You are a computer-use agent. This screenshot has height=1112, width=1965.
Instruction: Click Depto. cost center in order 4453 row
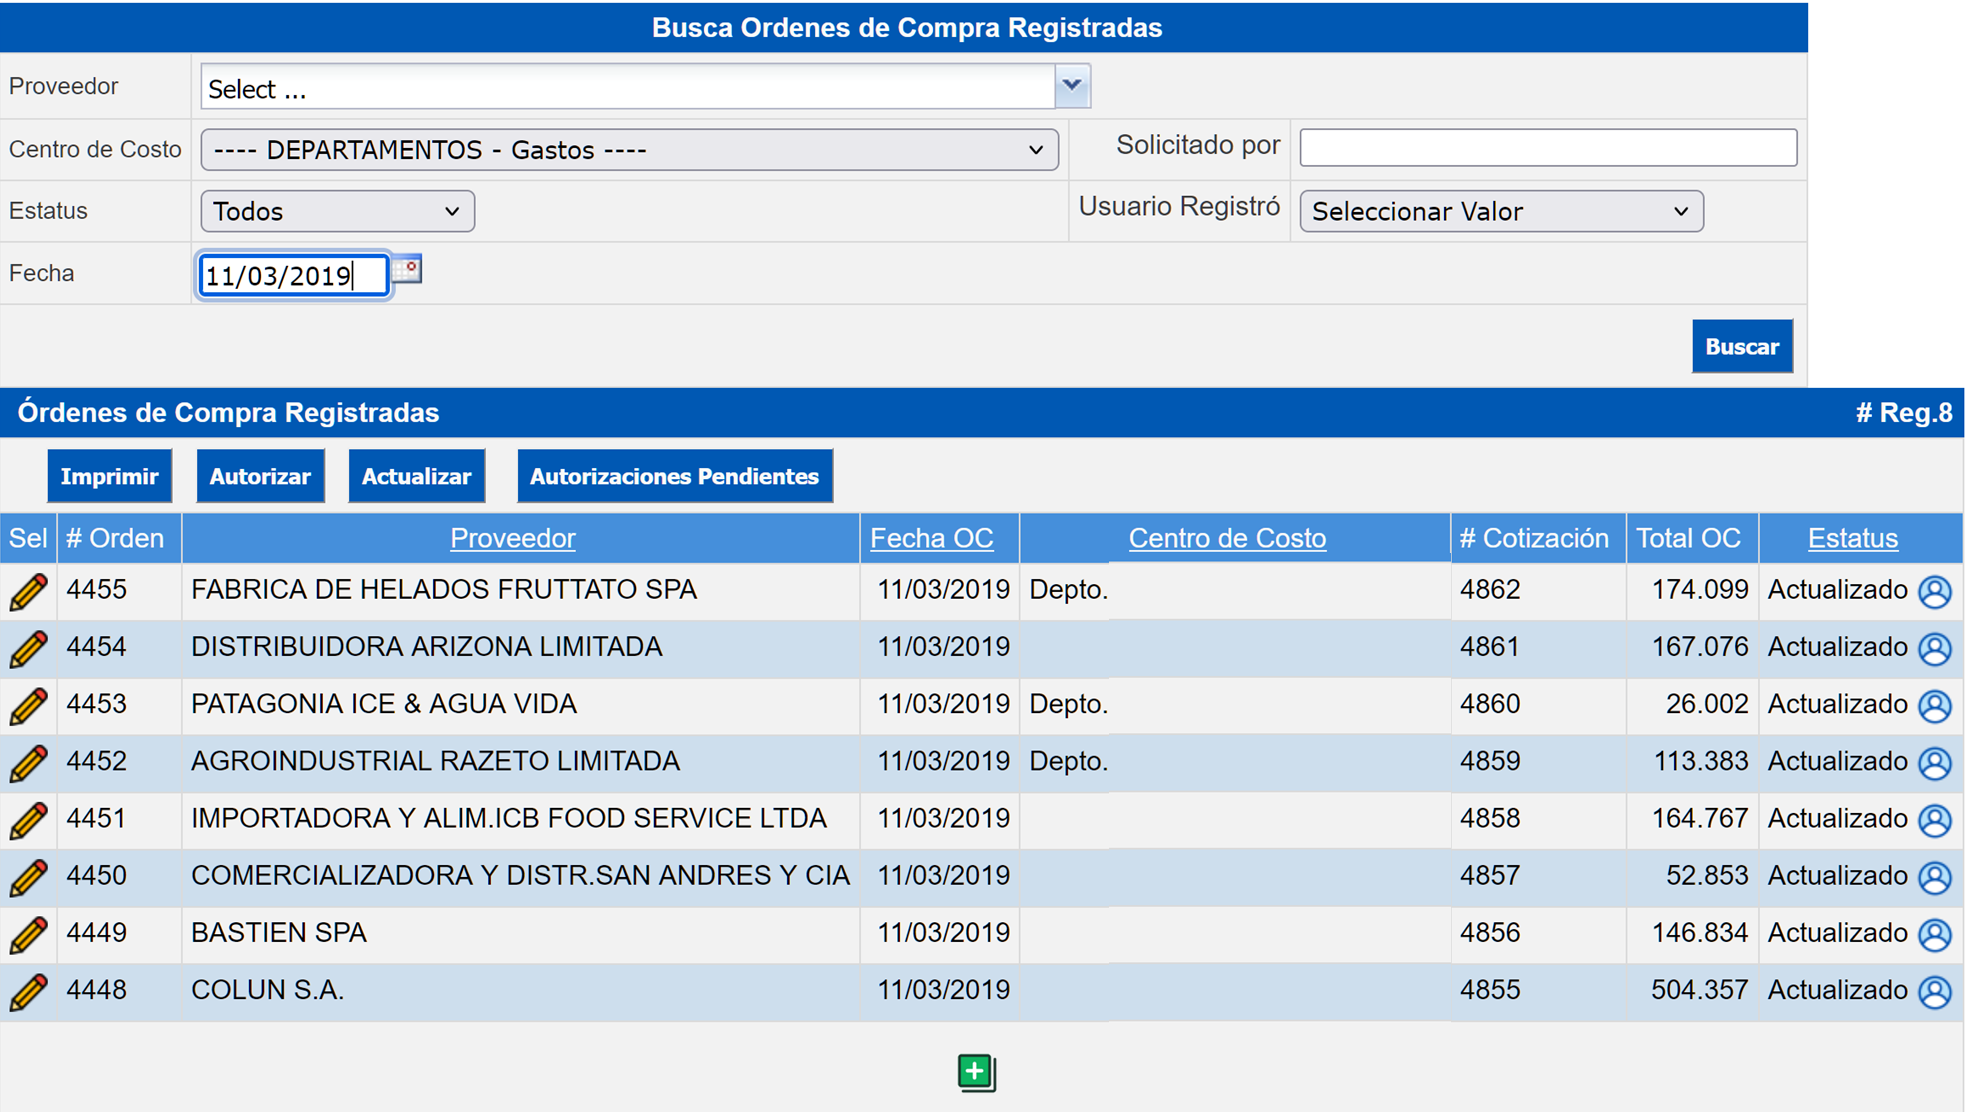(x=1068, y=704)
